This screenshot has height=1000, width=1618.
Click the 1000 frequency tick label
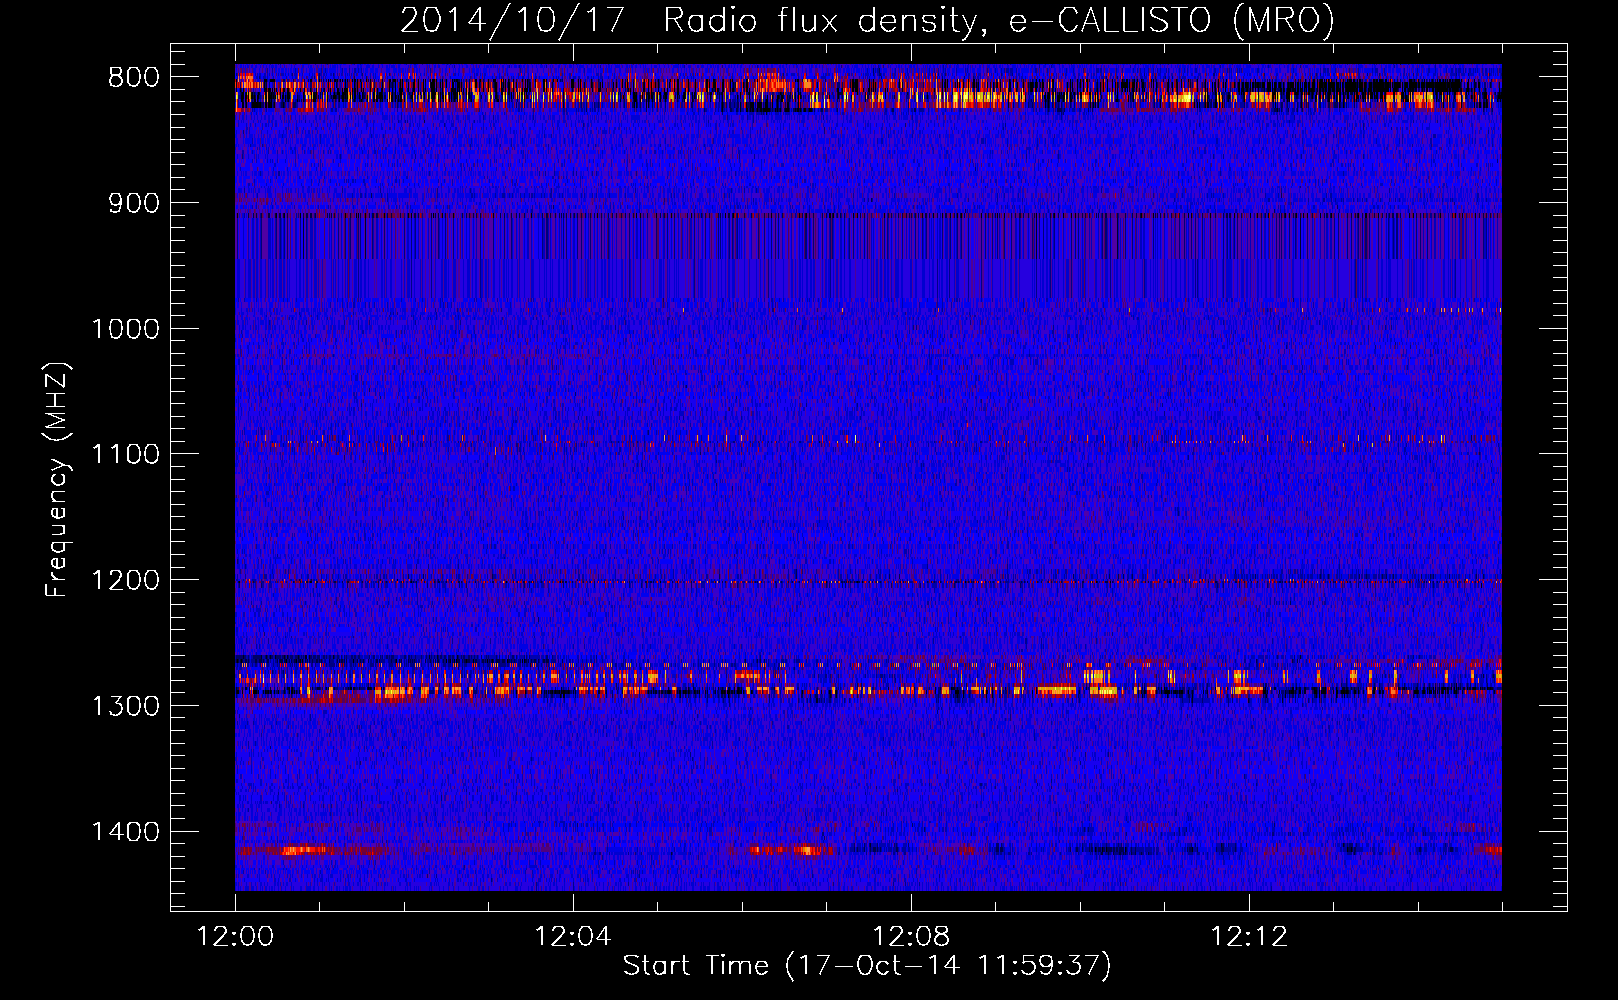[x=125, y=329]
